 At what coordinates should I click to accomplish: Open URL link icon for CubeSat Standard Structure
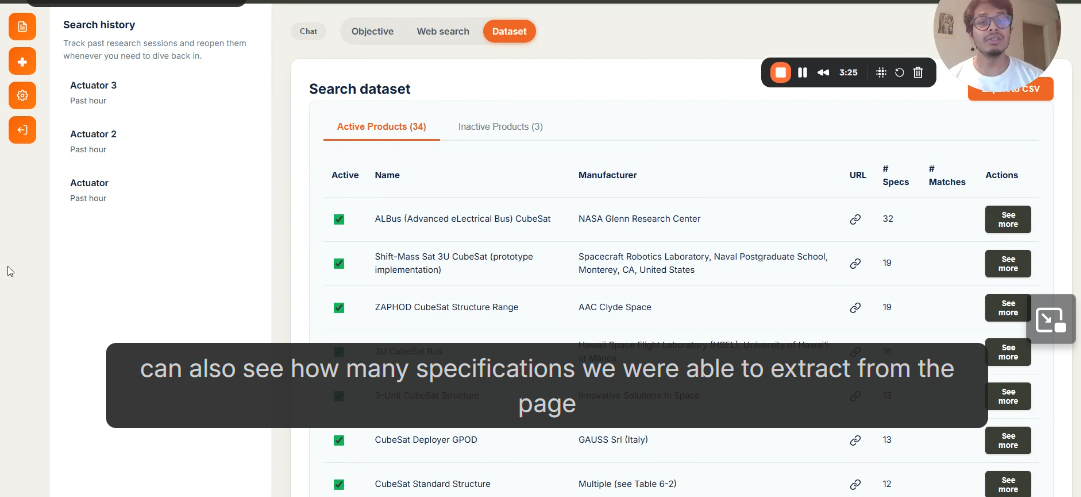855,484
